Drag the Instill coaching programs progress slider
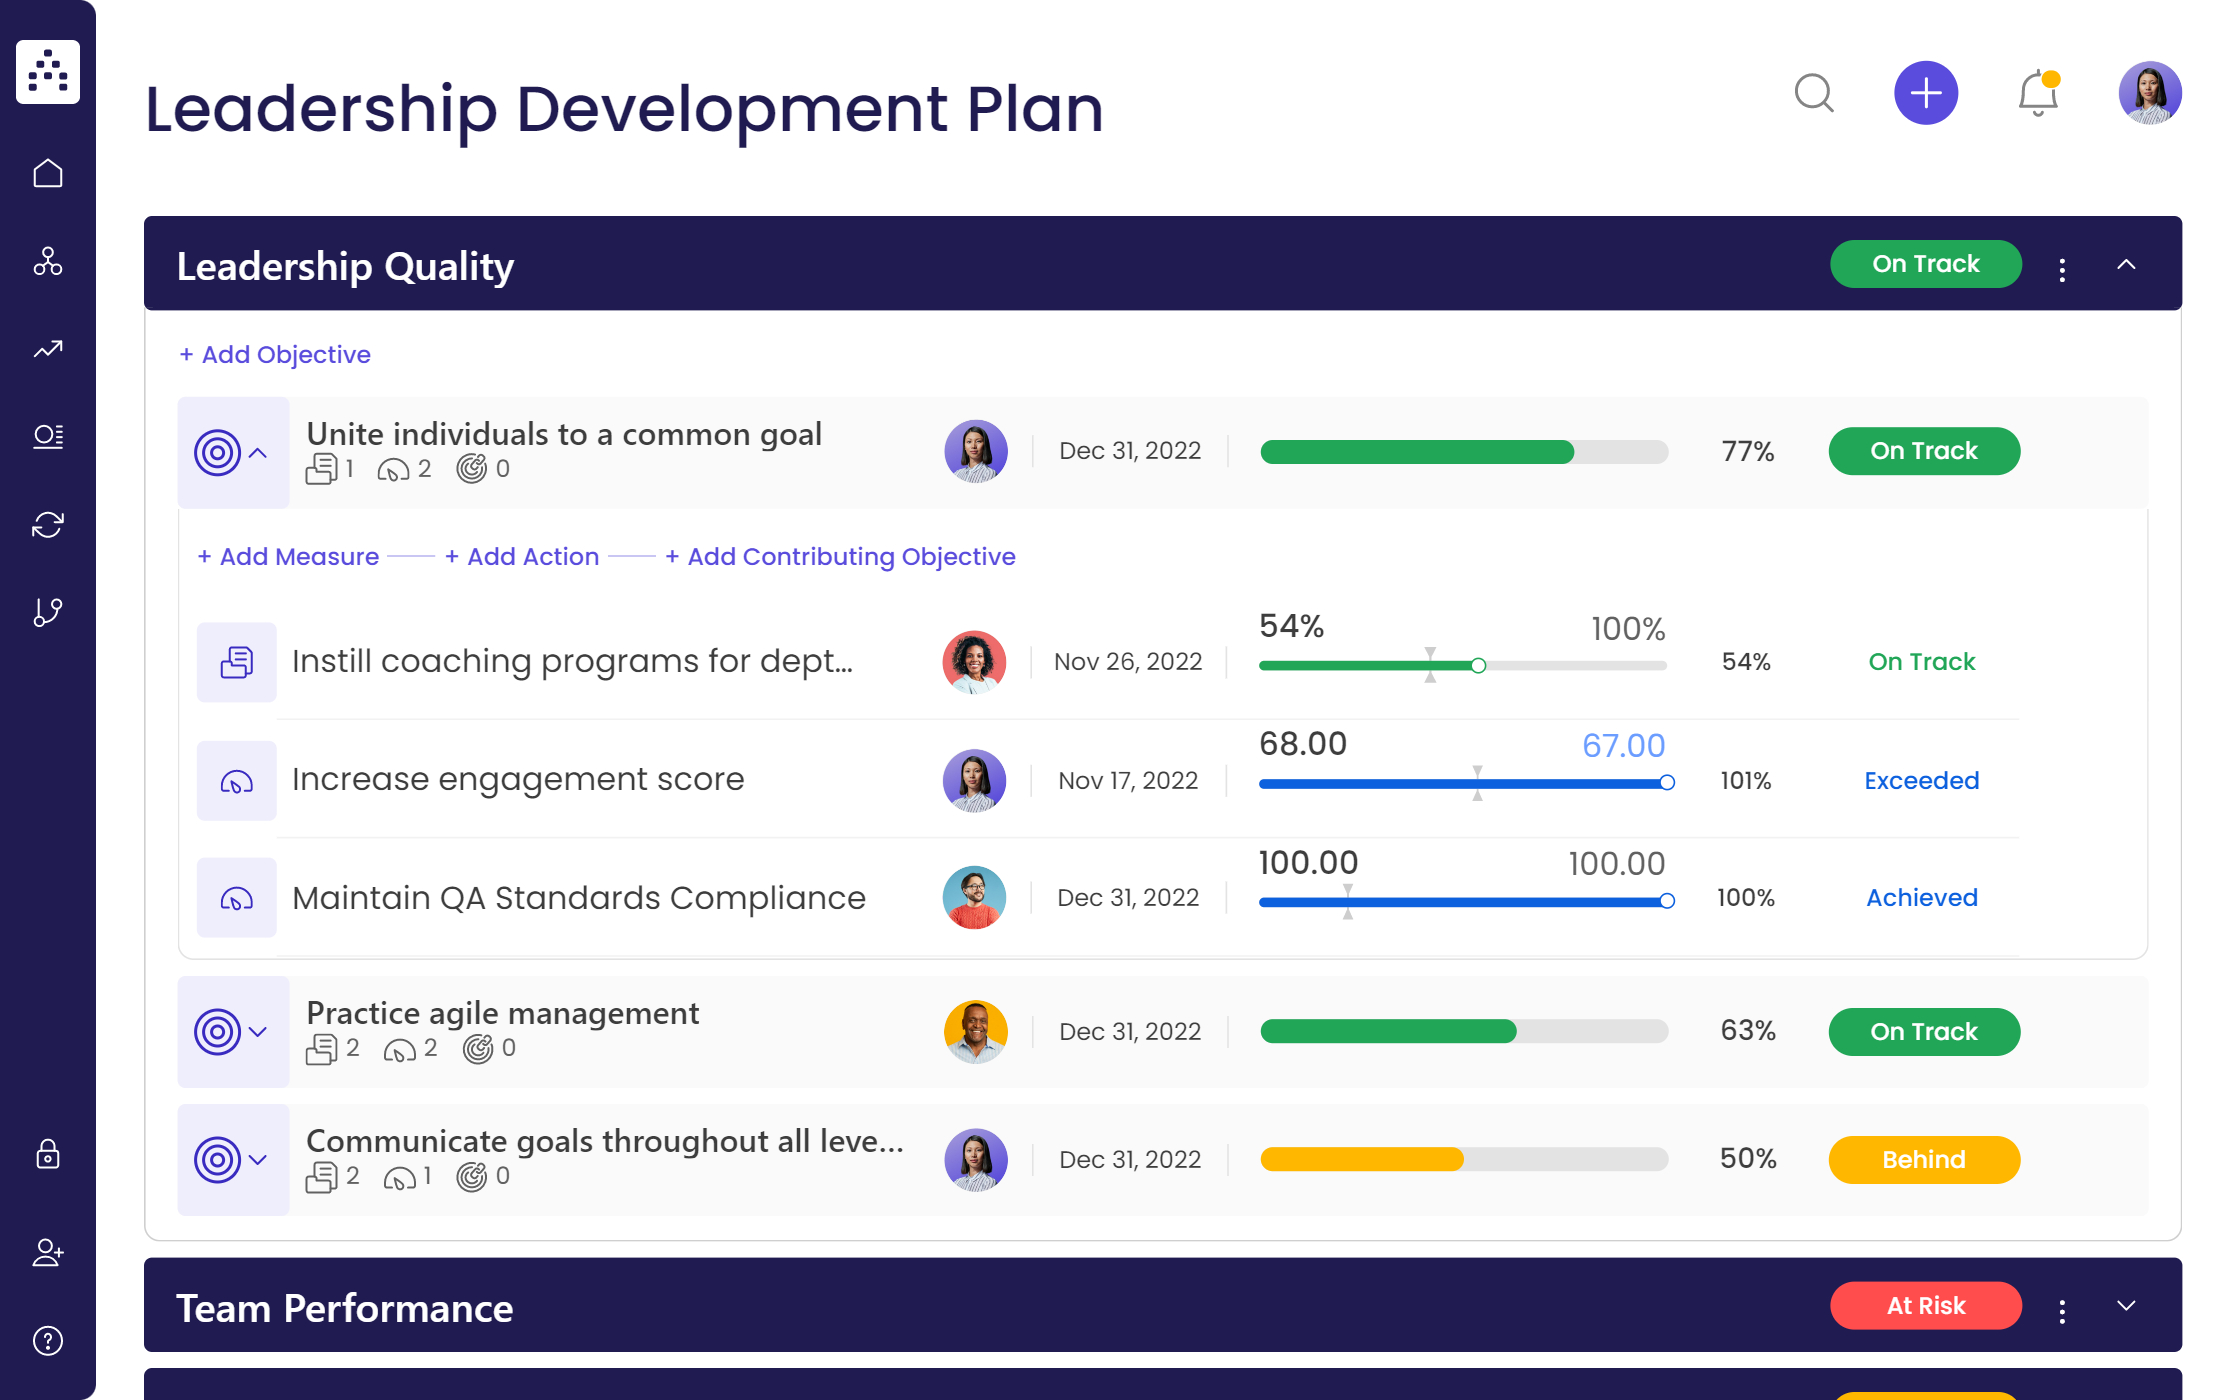The width and height of the screenshot is (2230, 1400). tap(1477, 663)
